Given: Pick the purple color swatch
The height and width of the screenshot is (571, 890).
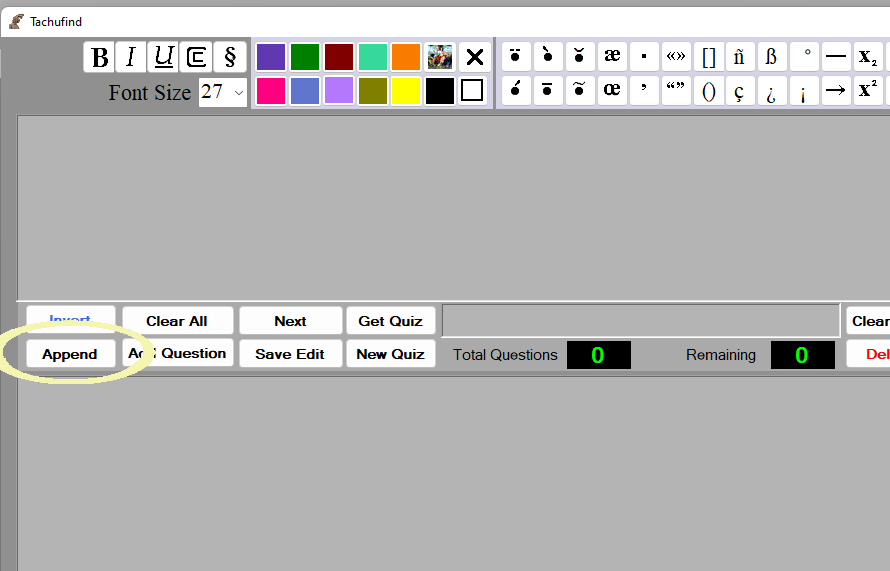Looking at the screenshot, I should (271, 57).
